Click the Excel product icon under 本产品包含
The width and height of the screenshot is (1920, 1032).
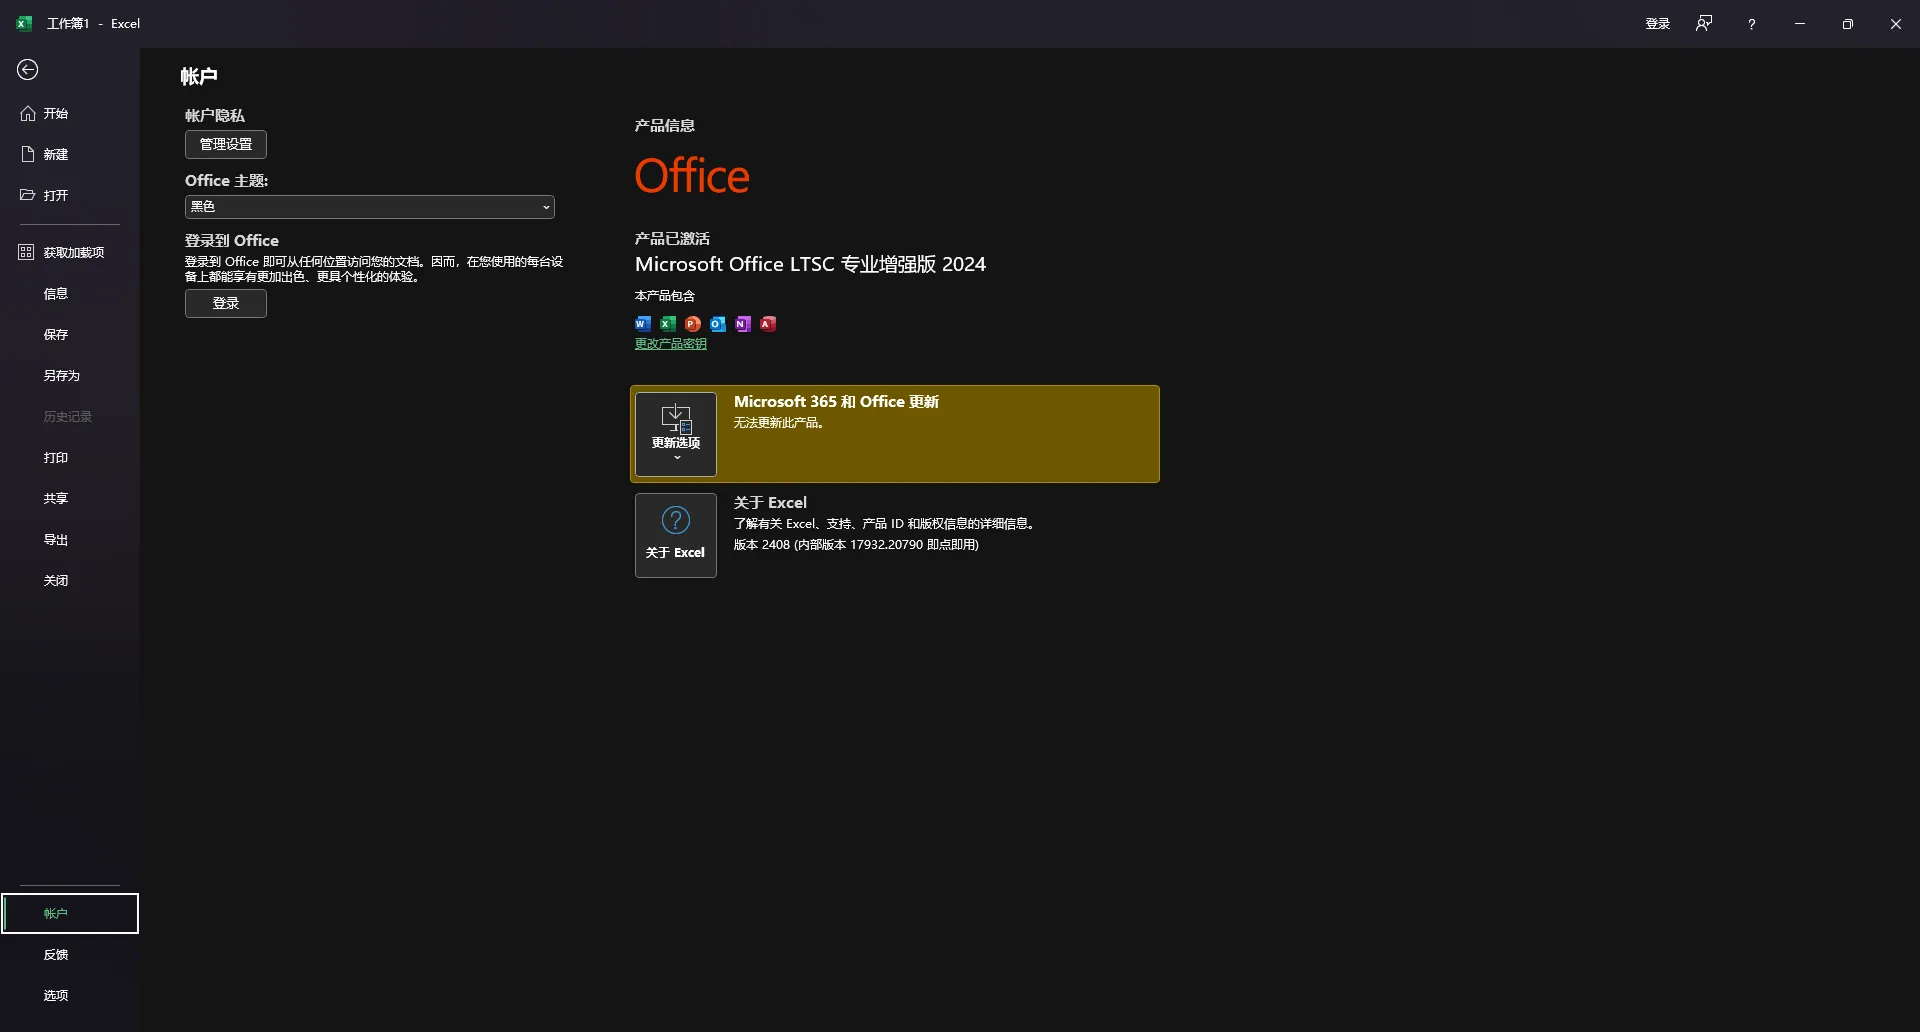[x=668, y=323]
